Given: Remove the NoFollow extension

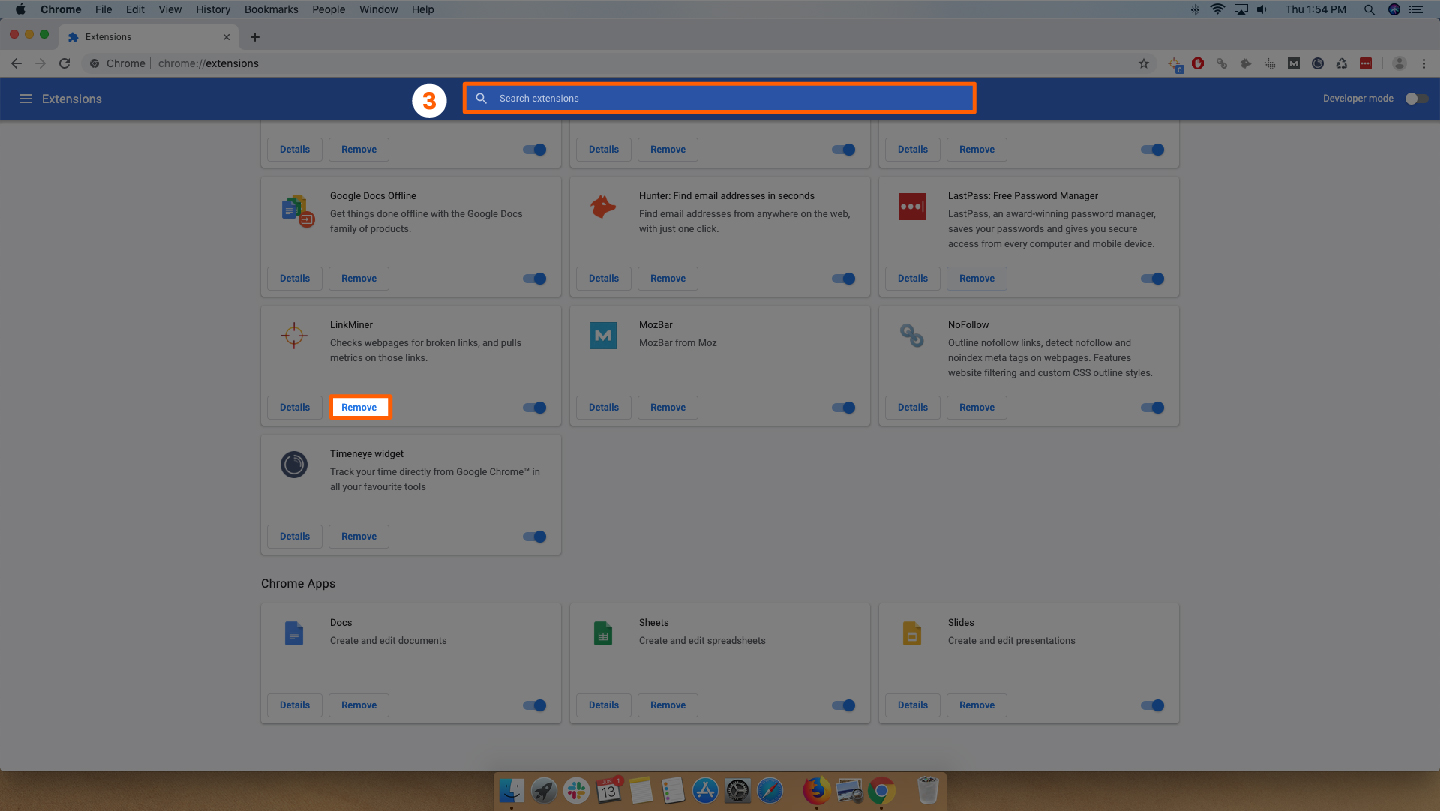Looking at the screenshot, I should [977, 407].
